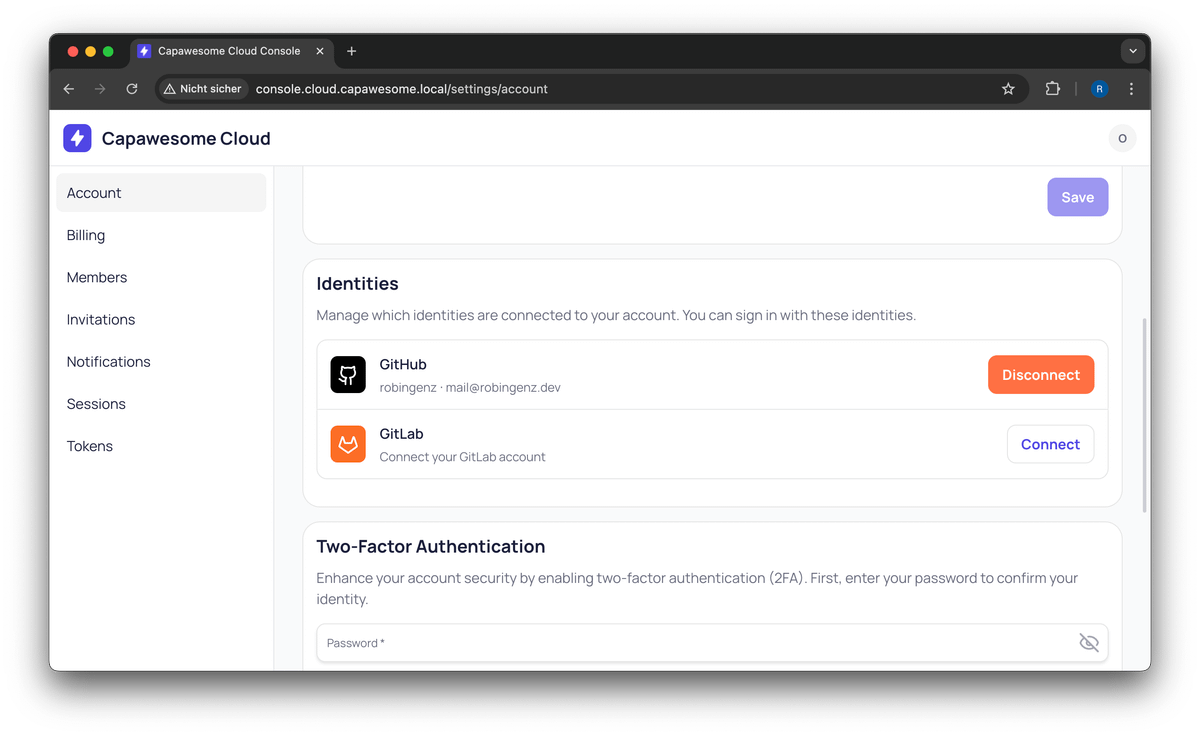Viewport: 1200px width, 736px height.
Task: Disconnect the GitHub account
Action: pos(1040,374)
